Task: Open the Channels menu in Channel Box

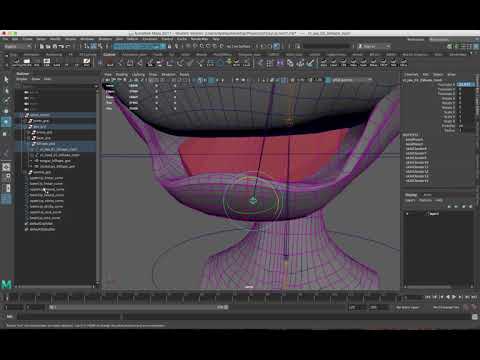Action: pos(411,74)
